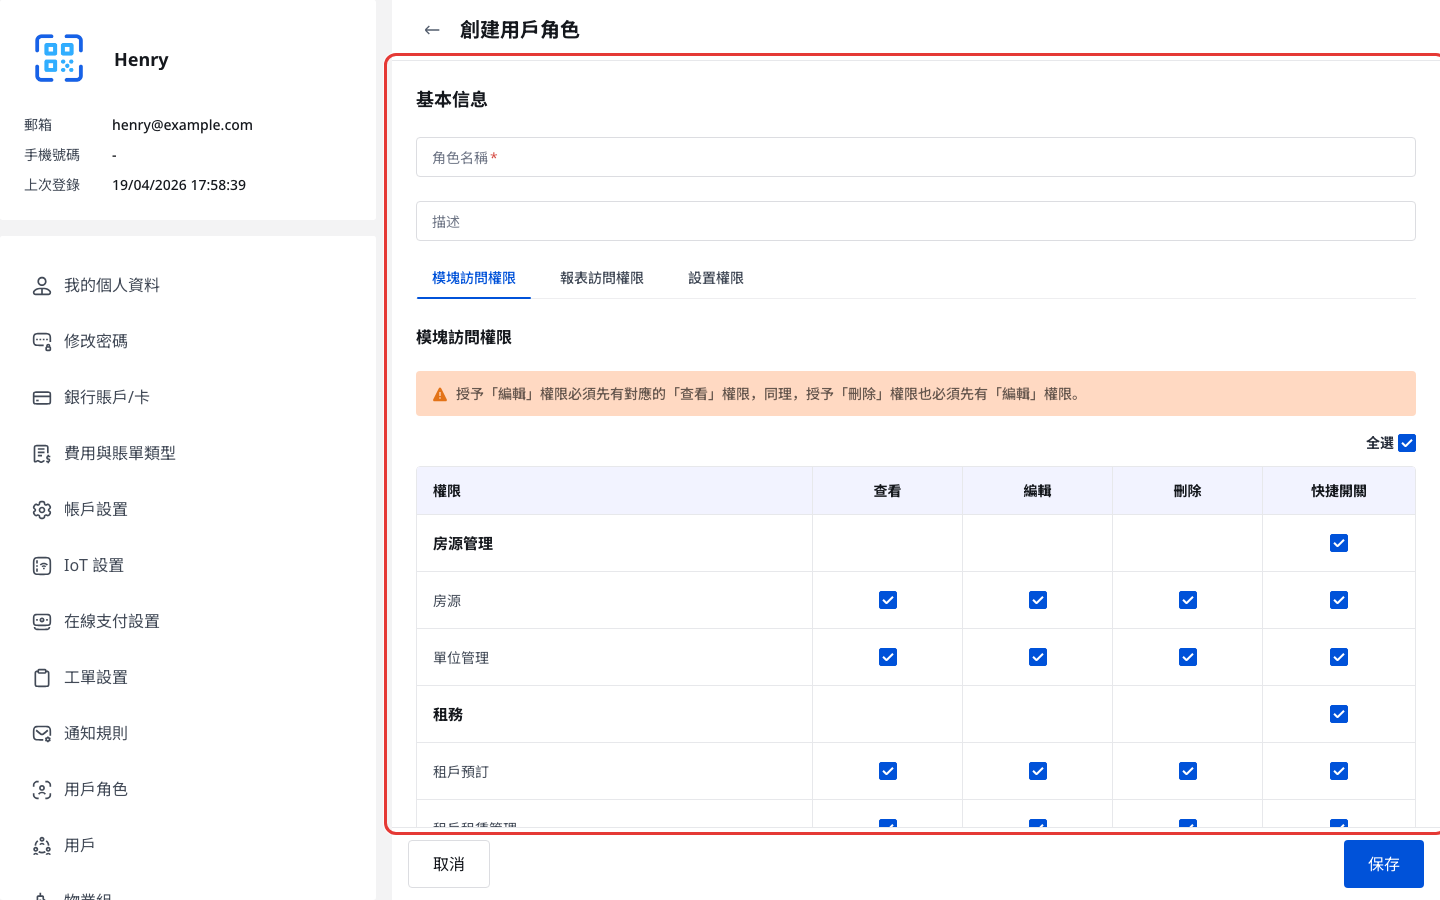Uncheck 房源 編輯 permission checkbox
The height and width of the screenshot is (900, 1440).
(1038, 600)
